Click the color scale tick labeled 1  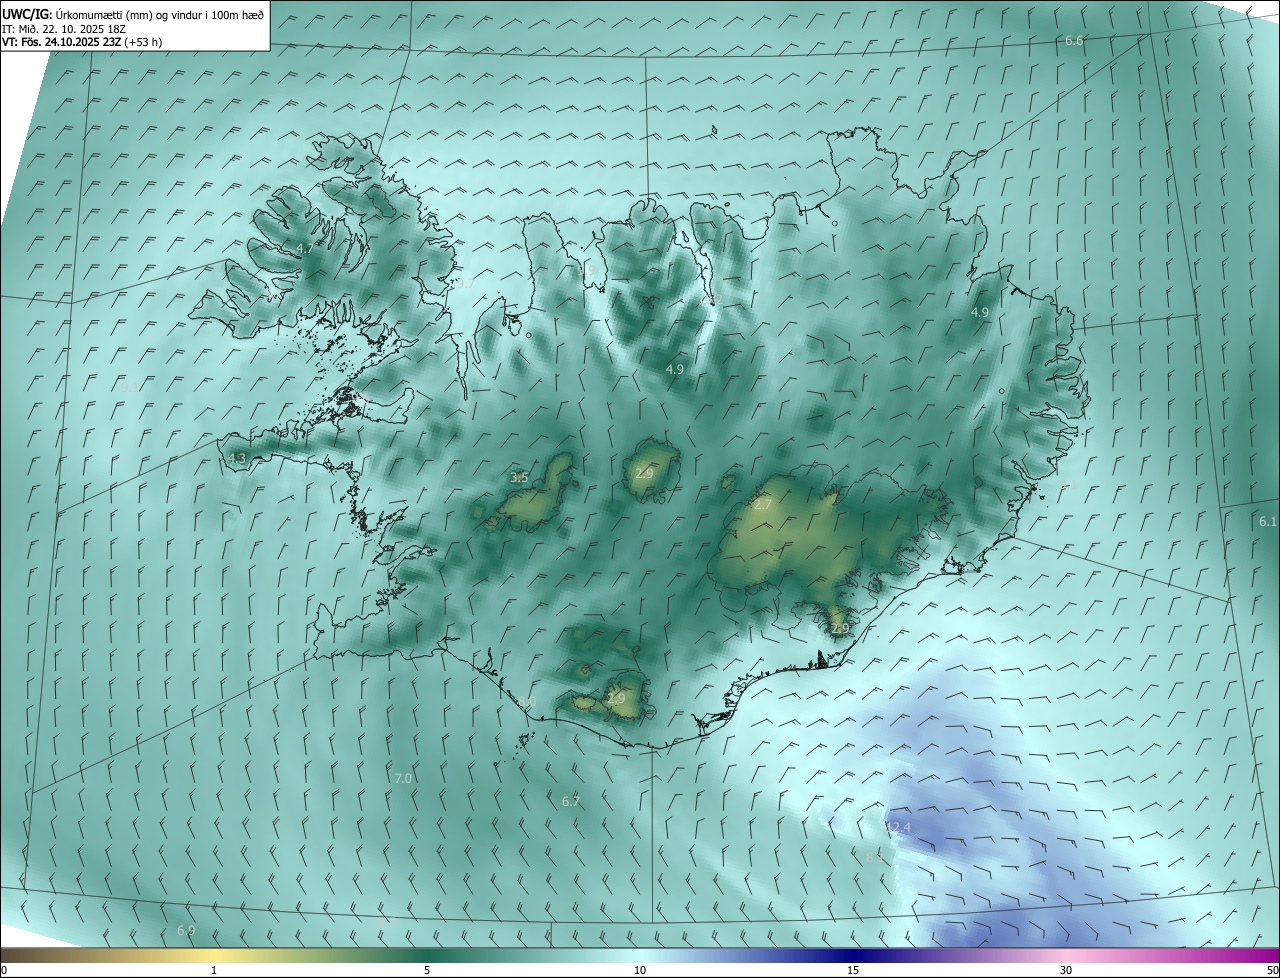(x=214, y=970)
